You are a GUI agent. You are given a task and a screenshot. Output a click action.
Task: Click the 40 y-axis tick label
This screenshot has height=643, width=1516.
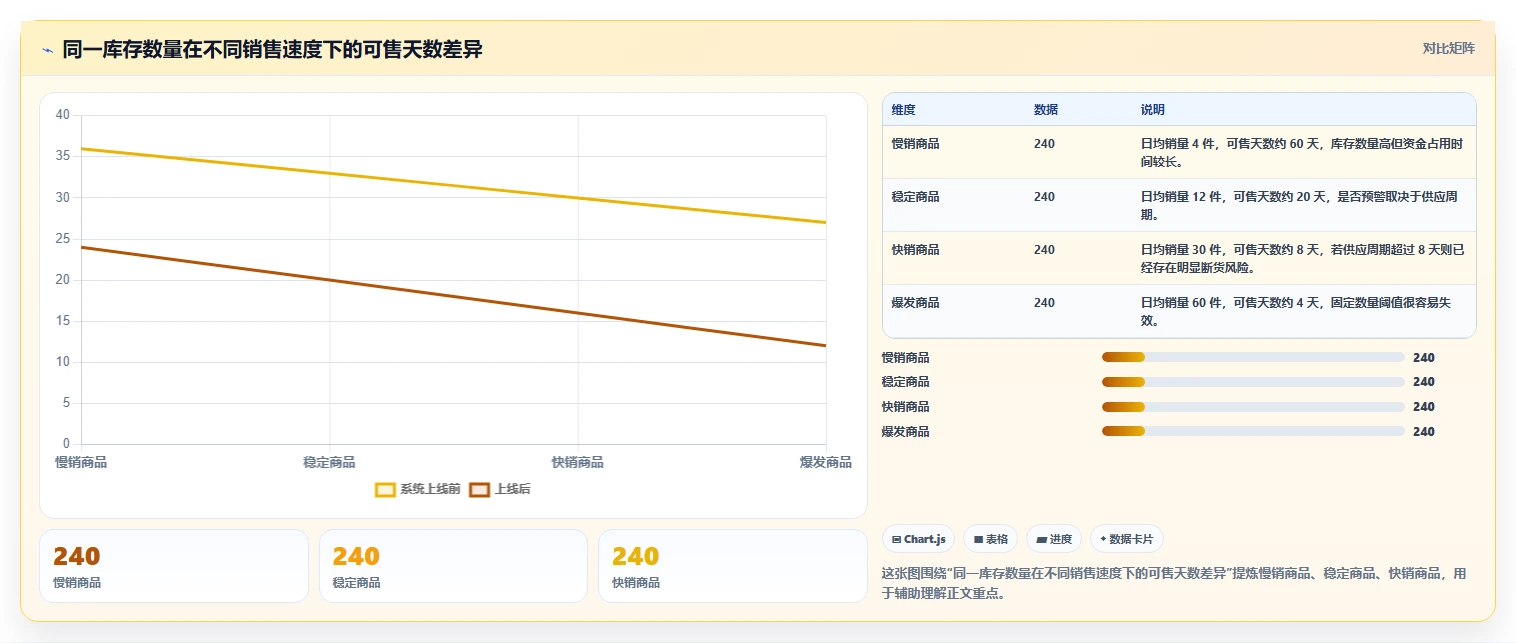click(x=63, y=115)
